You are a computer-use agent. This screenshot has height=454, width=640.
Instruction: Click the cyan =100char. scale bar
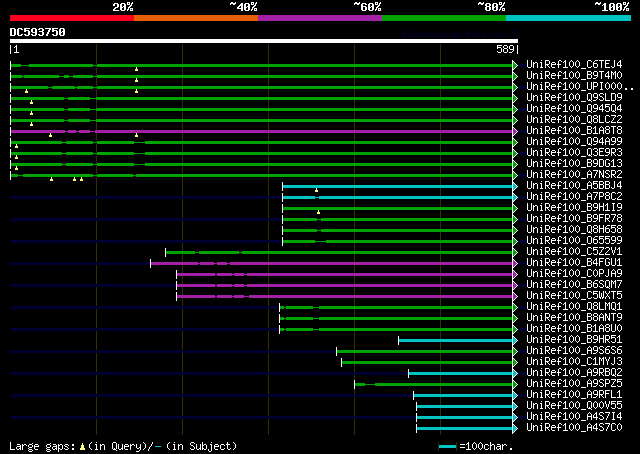[447, 447]
